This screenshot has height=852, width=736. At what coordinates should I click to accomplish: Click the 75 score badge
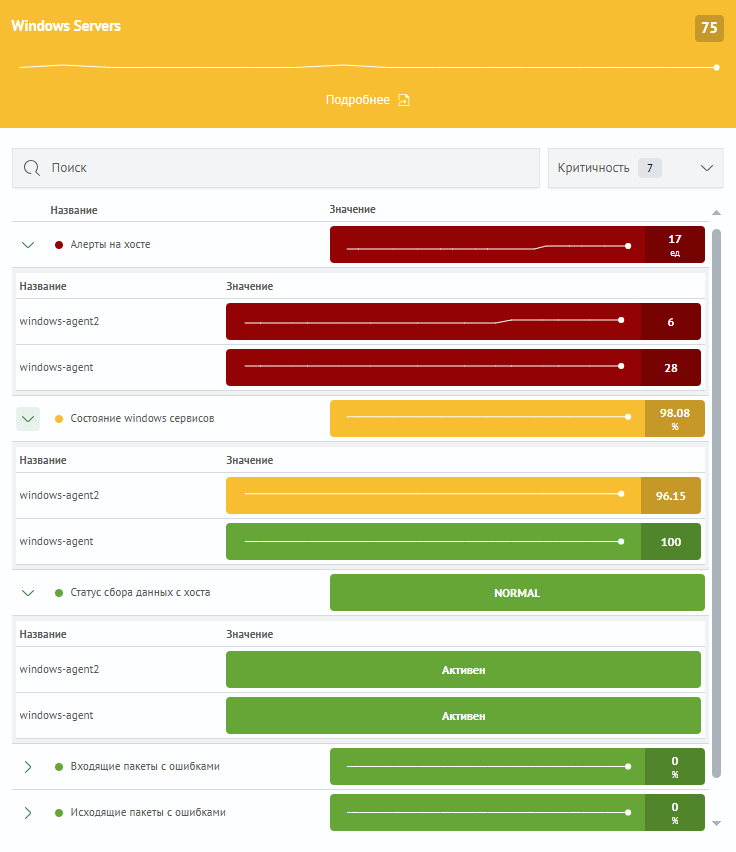coord(709,28)
